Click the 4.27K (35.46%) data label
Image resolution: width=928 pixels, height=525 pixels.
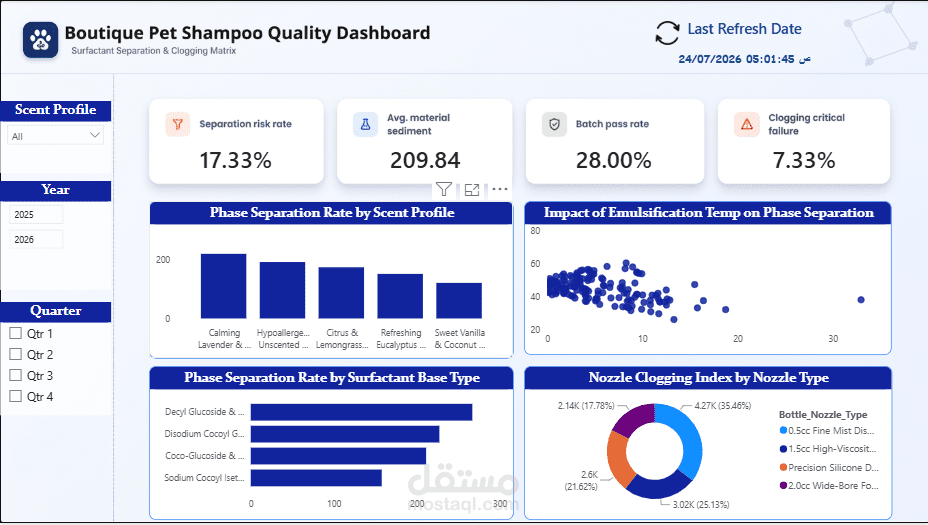pyautogui.click(x=723, y=405)
